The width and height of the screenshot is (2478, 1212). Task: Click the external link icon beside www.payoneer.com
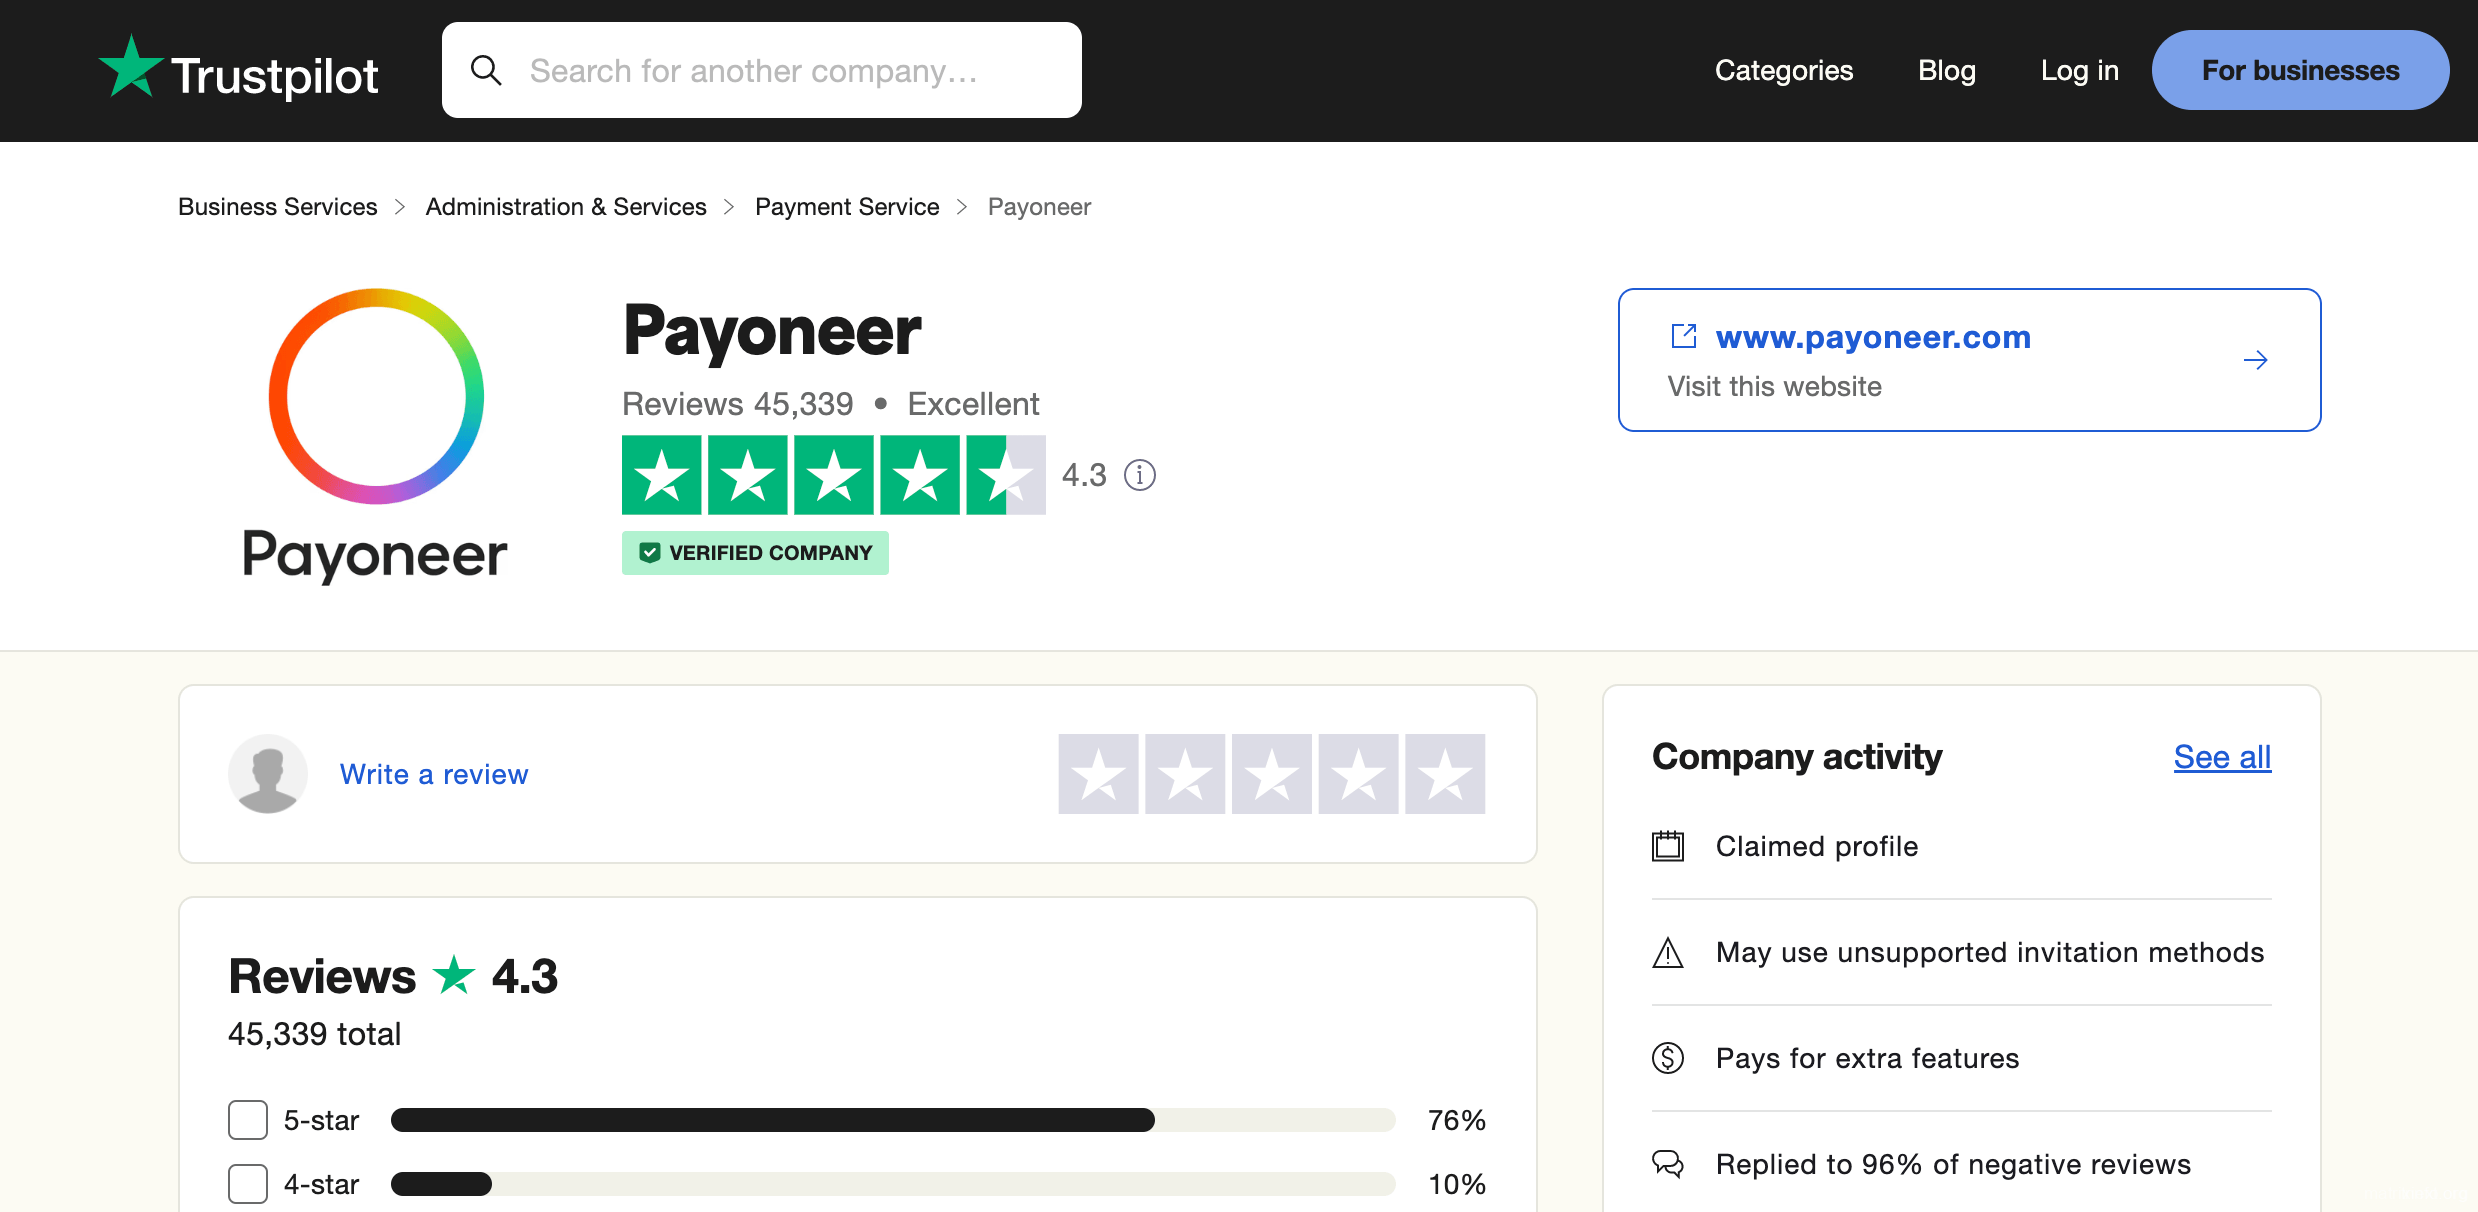click(x=1684, y=336)
